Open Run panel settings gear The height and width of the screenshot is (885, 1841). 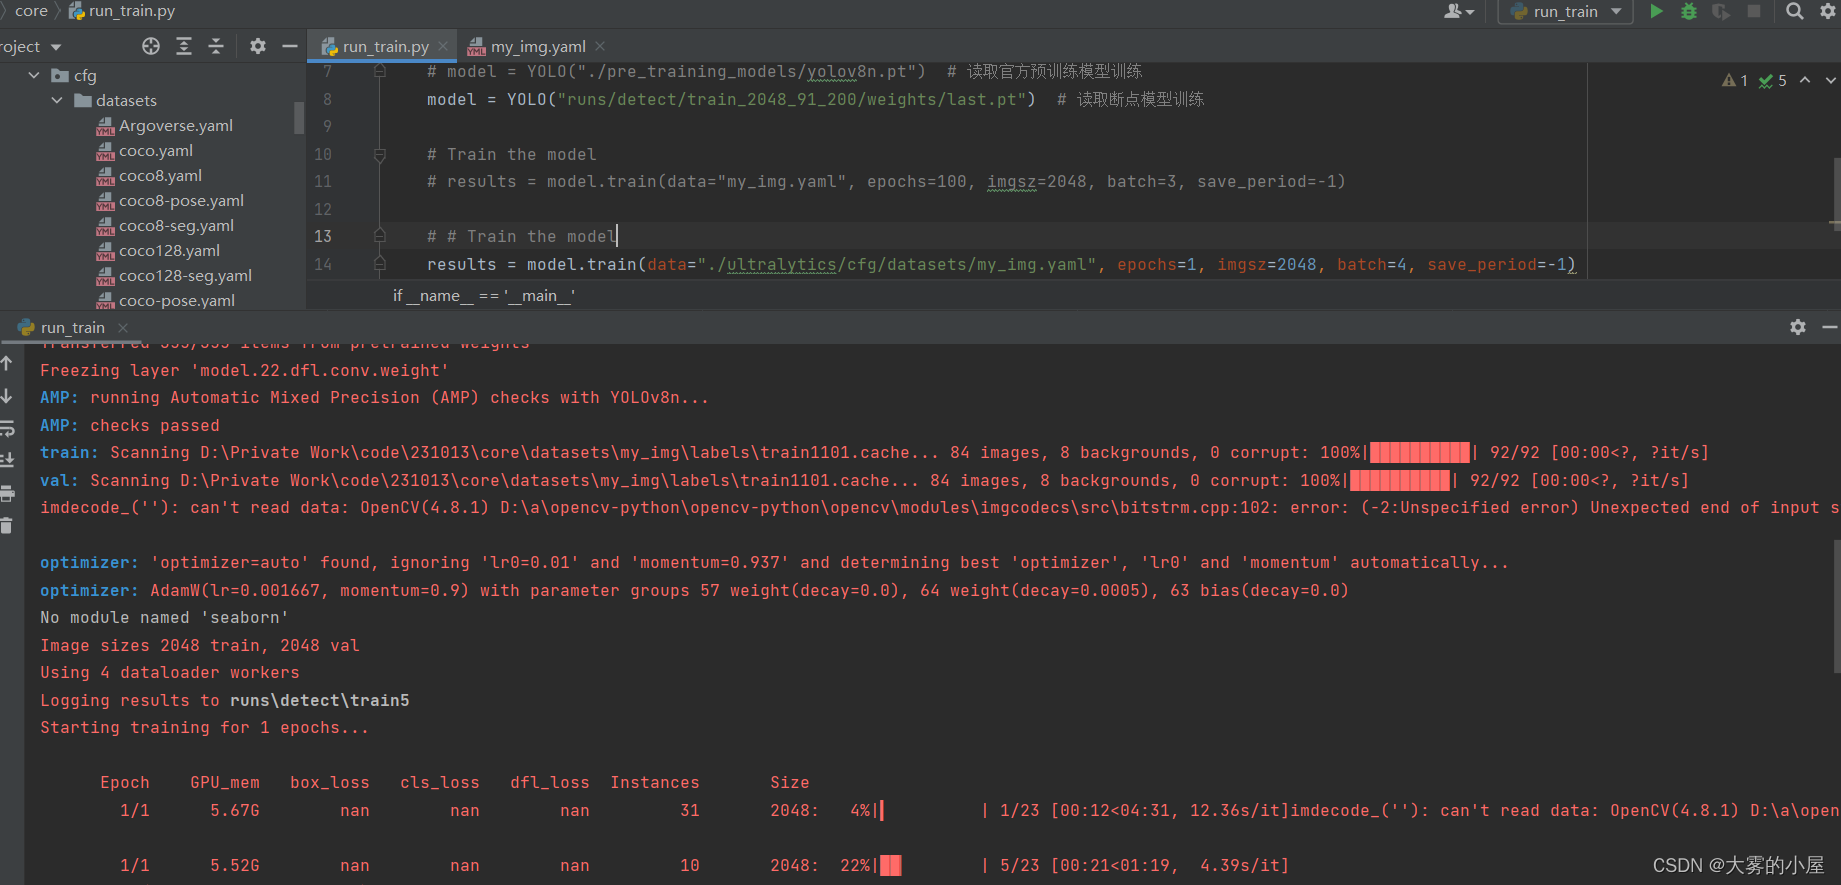point(1798,327)
